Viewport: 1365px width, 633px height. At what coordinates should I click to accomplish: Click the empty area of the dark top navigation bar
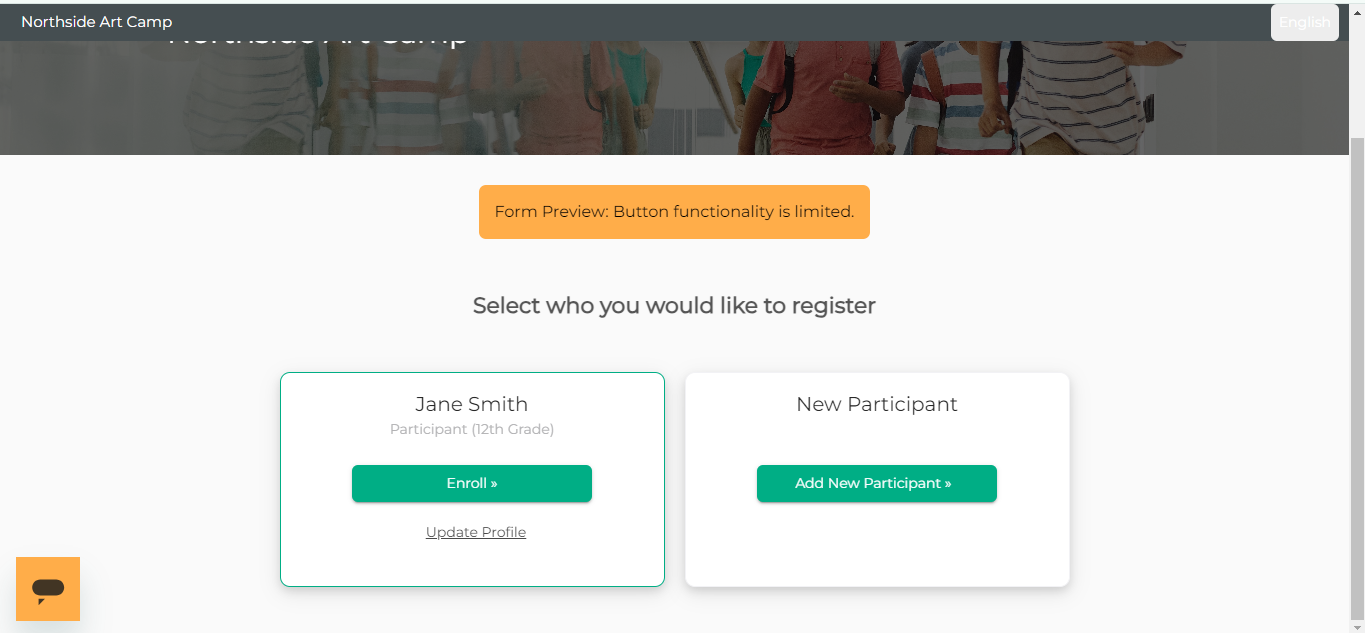720,21
